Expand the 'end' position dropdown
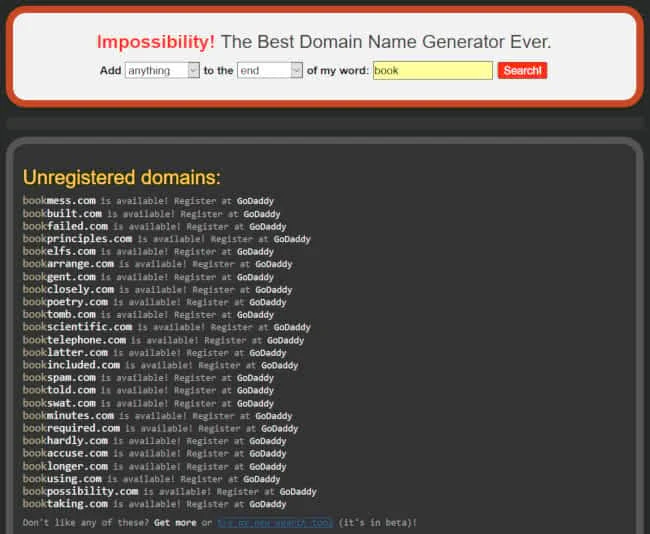 (x=269, y=70)
